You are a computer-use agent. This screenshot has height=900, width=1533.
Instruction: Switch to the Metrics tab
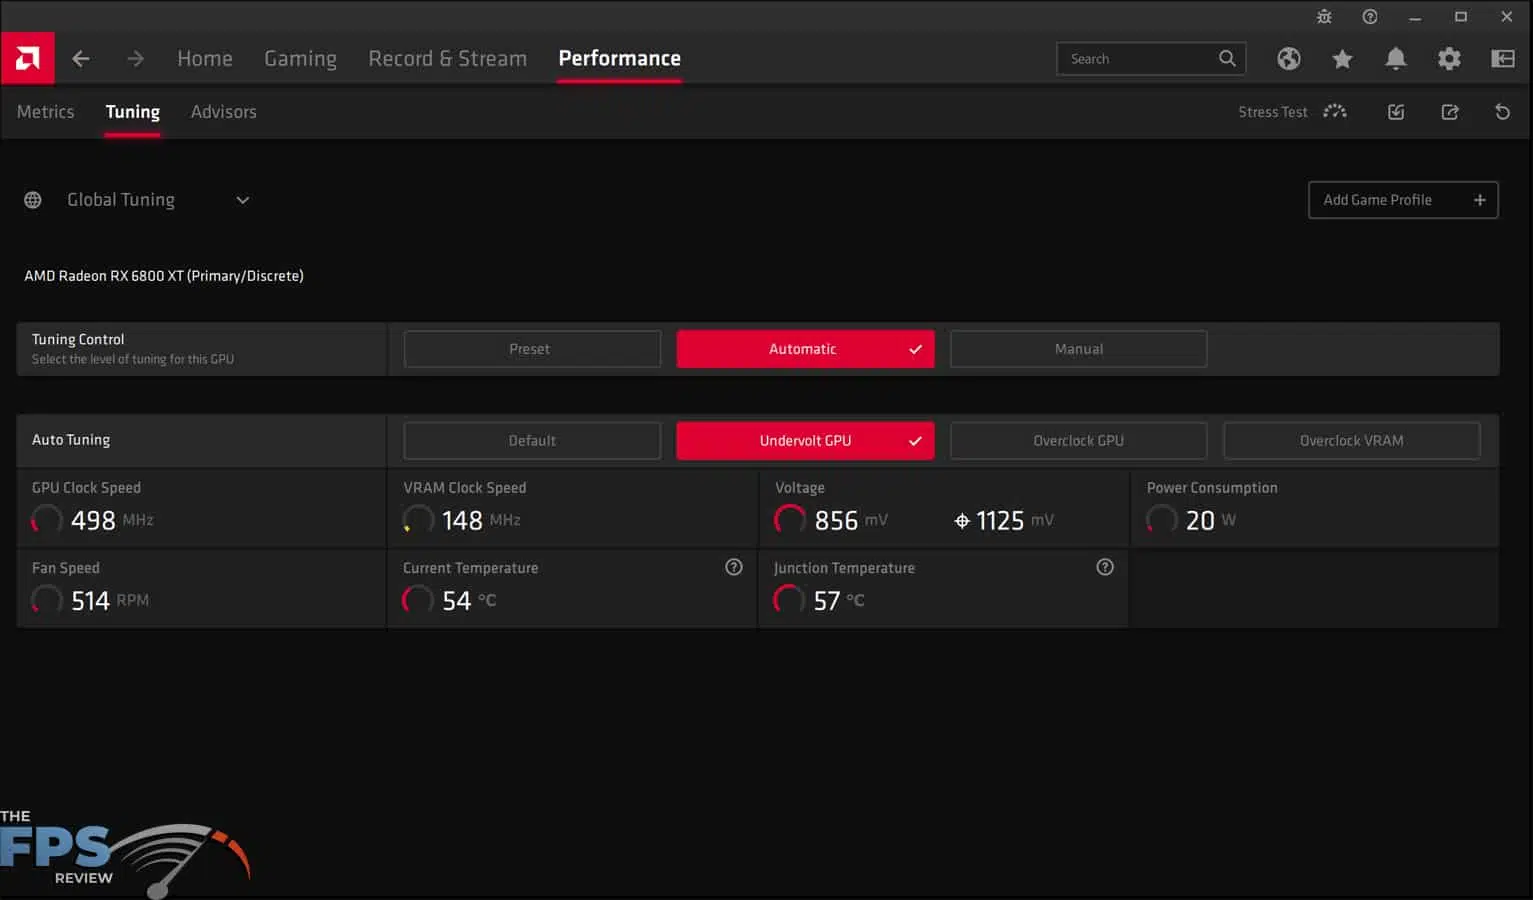point(45,111)
